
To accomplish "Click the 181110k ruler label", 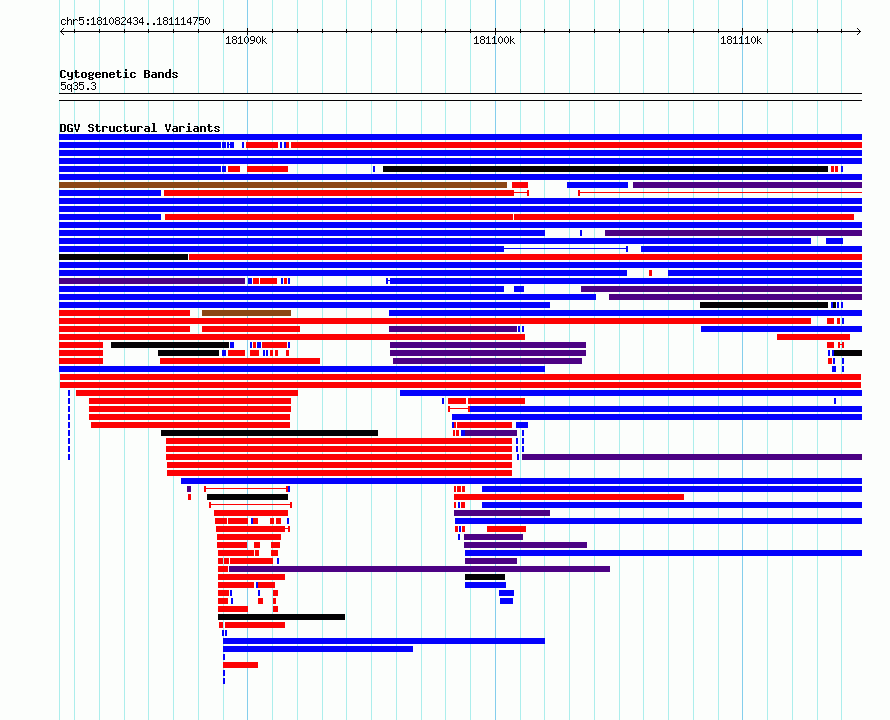I will pos(741,40).
